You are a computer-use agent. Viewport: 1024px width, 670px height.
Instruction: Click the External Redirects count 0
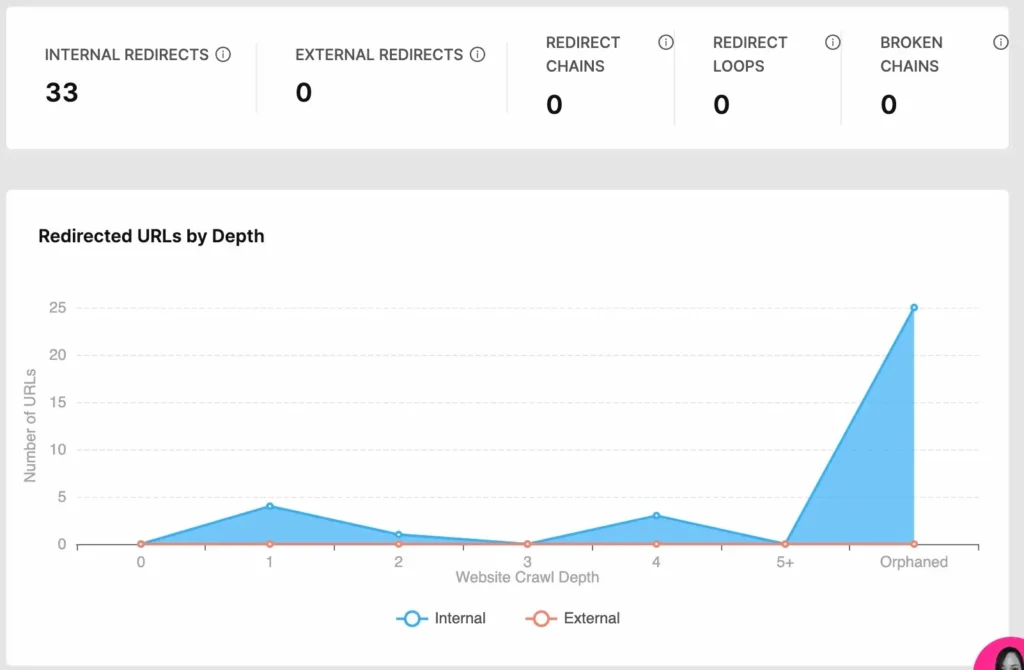tap(304, 93)
